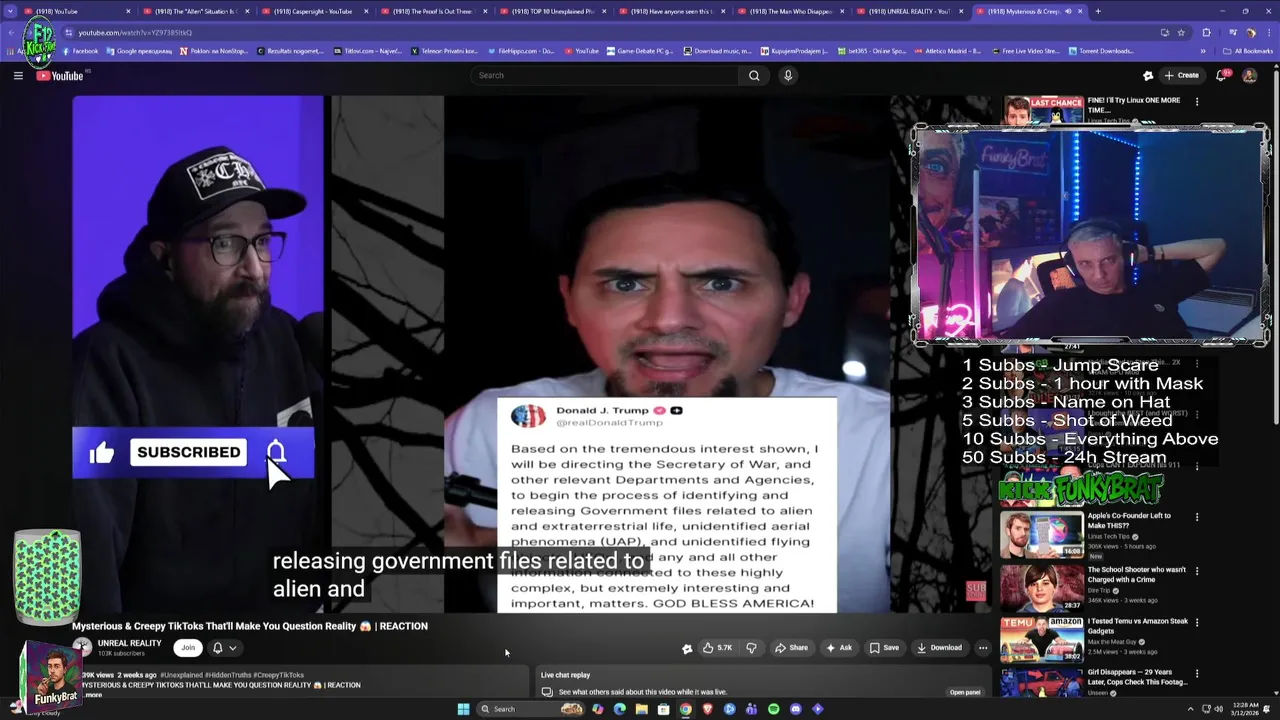
Task: Open Temu vs Amazon Steak Gadgets thumbnail
Action: click(1042, 639)
